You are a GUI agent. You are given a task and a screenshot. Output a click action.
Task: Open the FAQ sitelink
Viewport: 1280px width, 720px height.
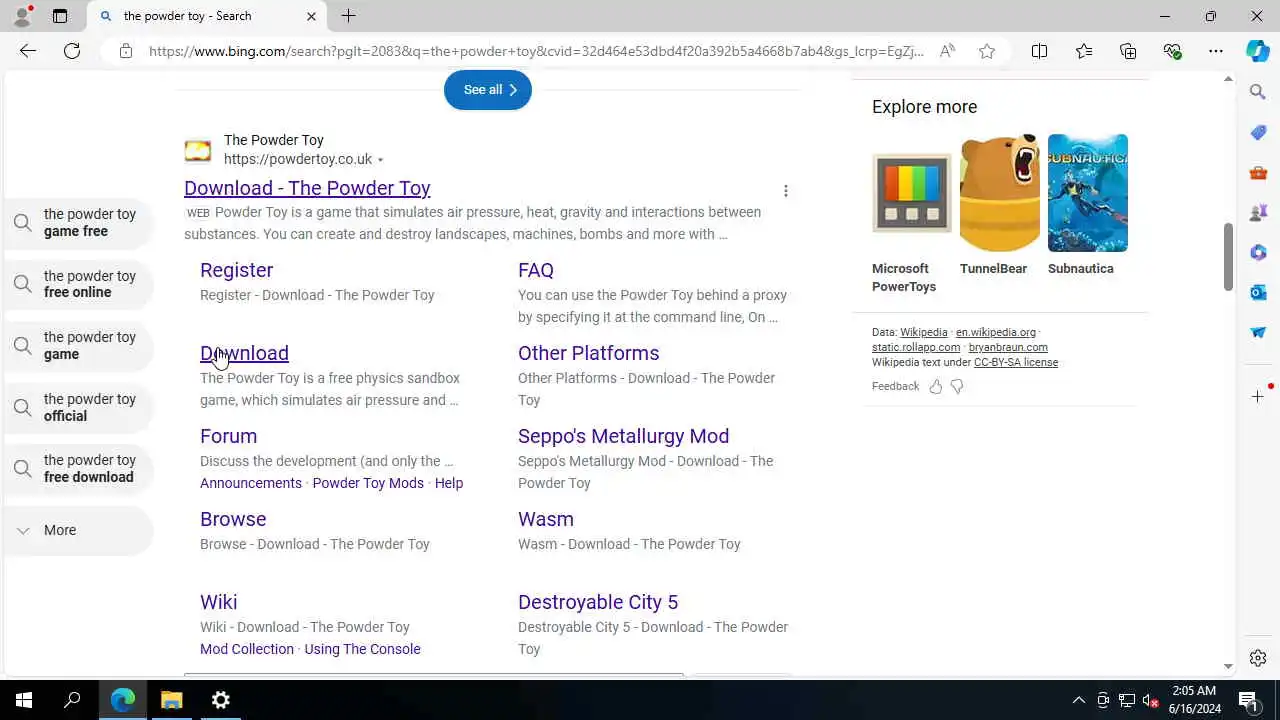pyautogui.click(x=536, y=270)
